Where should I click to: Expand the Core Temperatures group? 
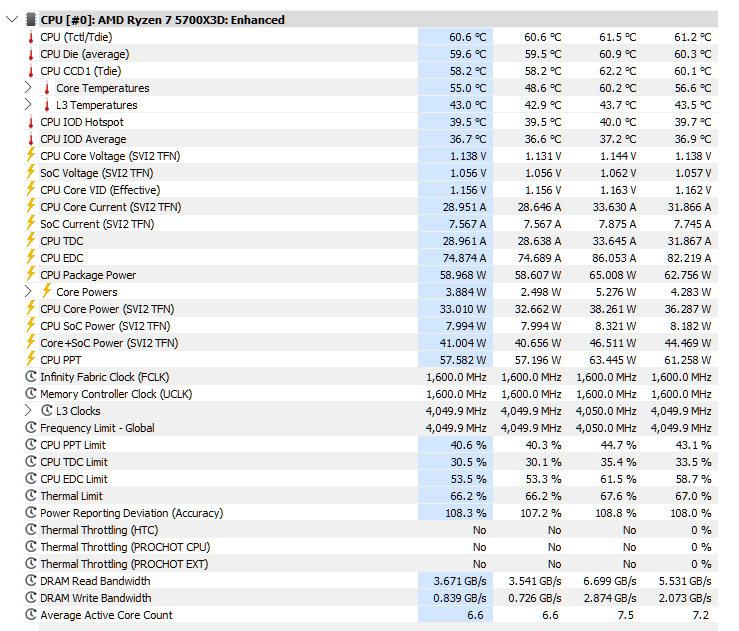28,88
